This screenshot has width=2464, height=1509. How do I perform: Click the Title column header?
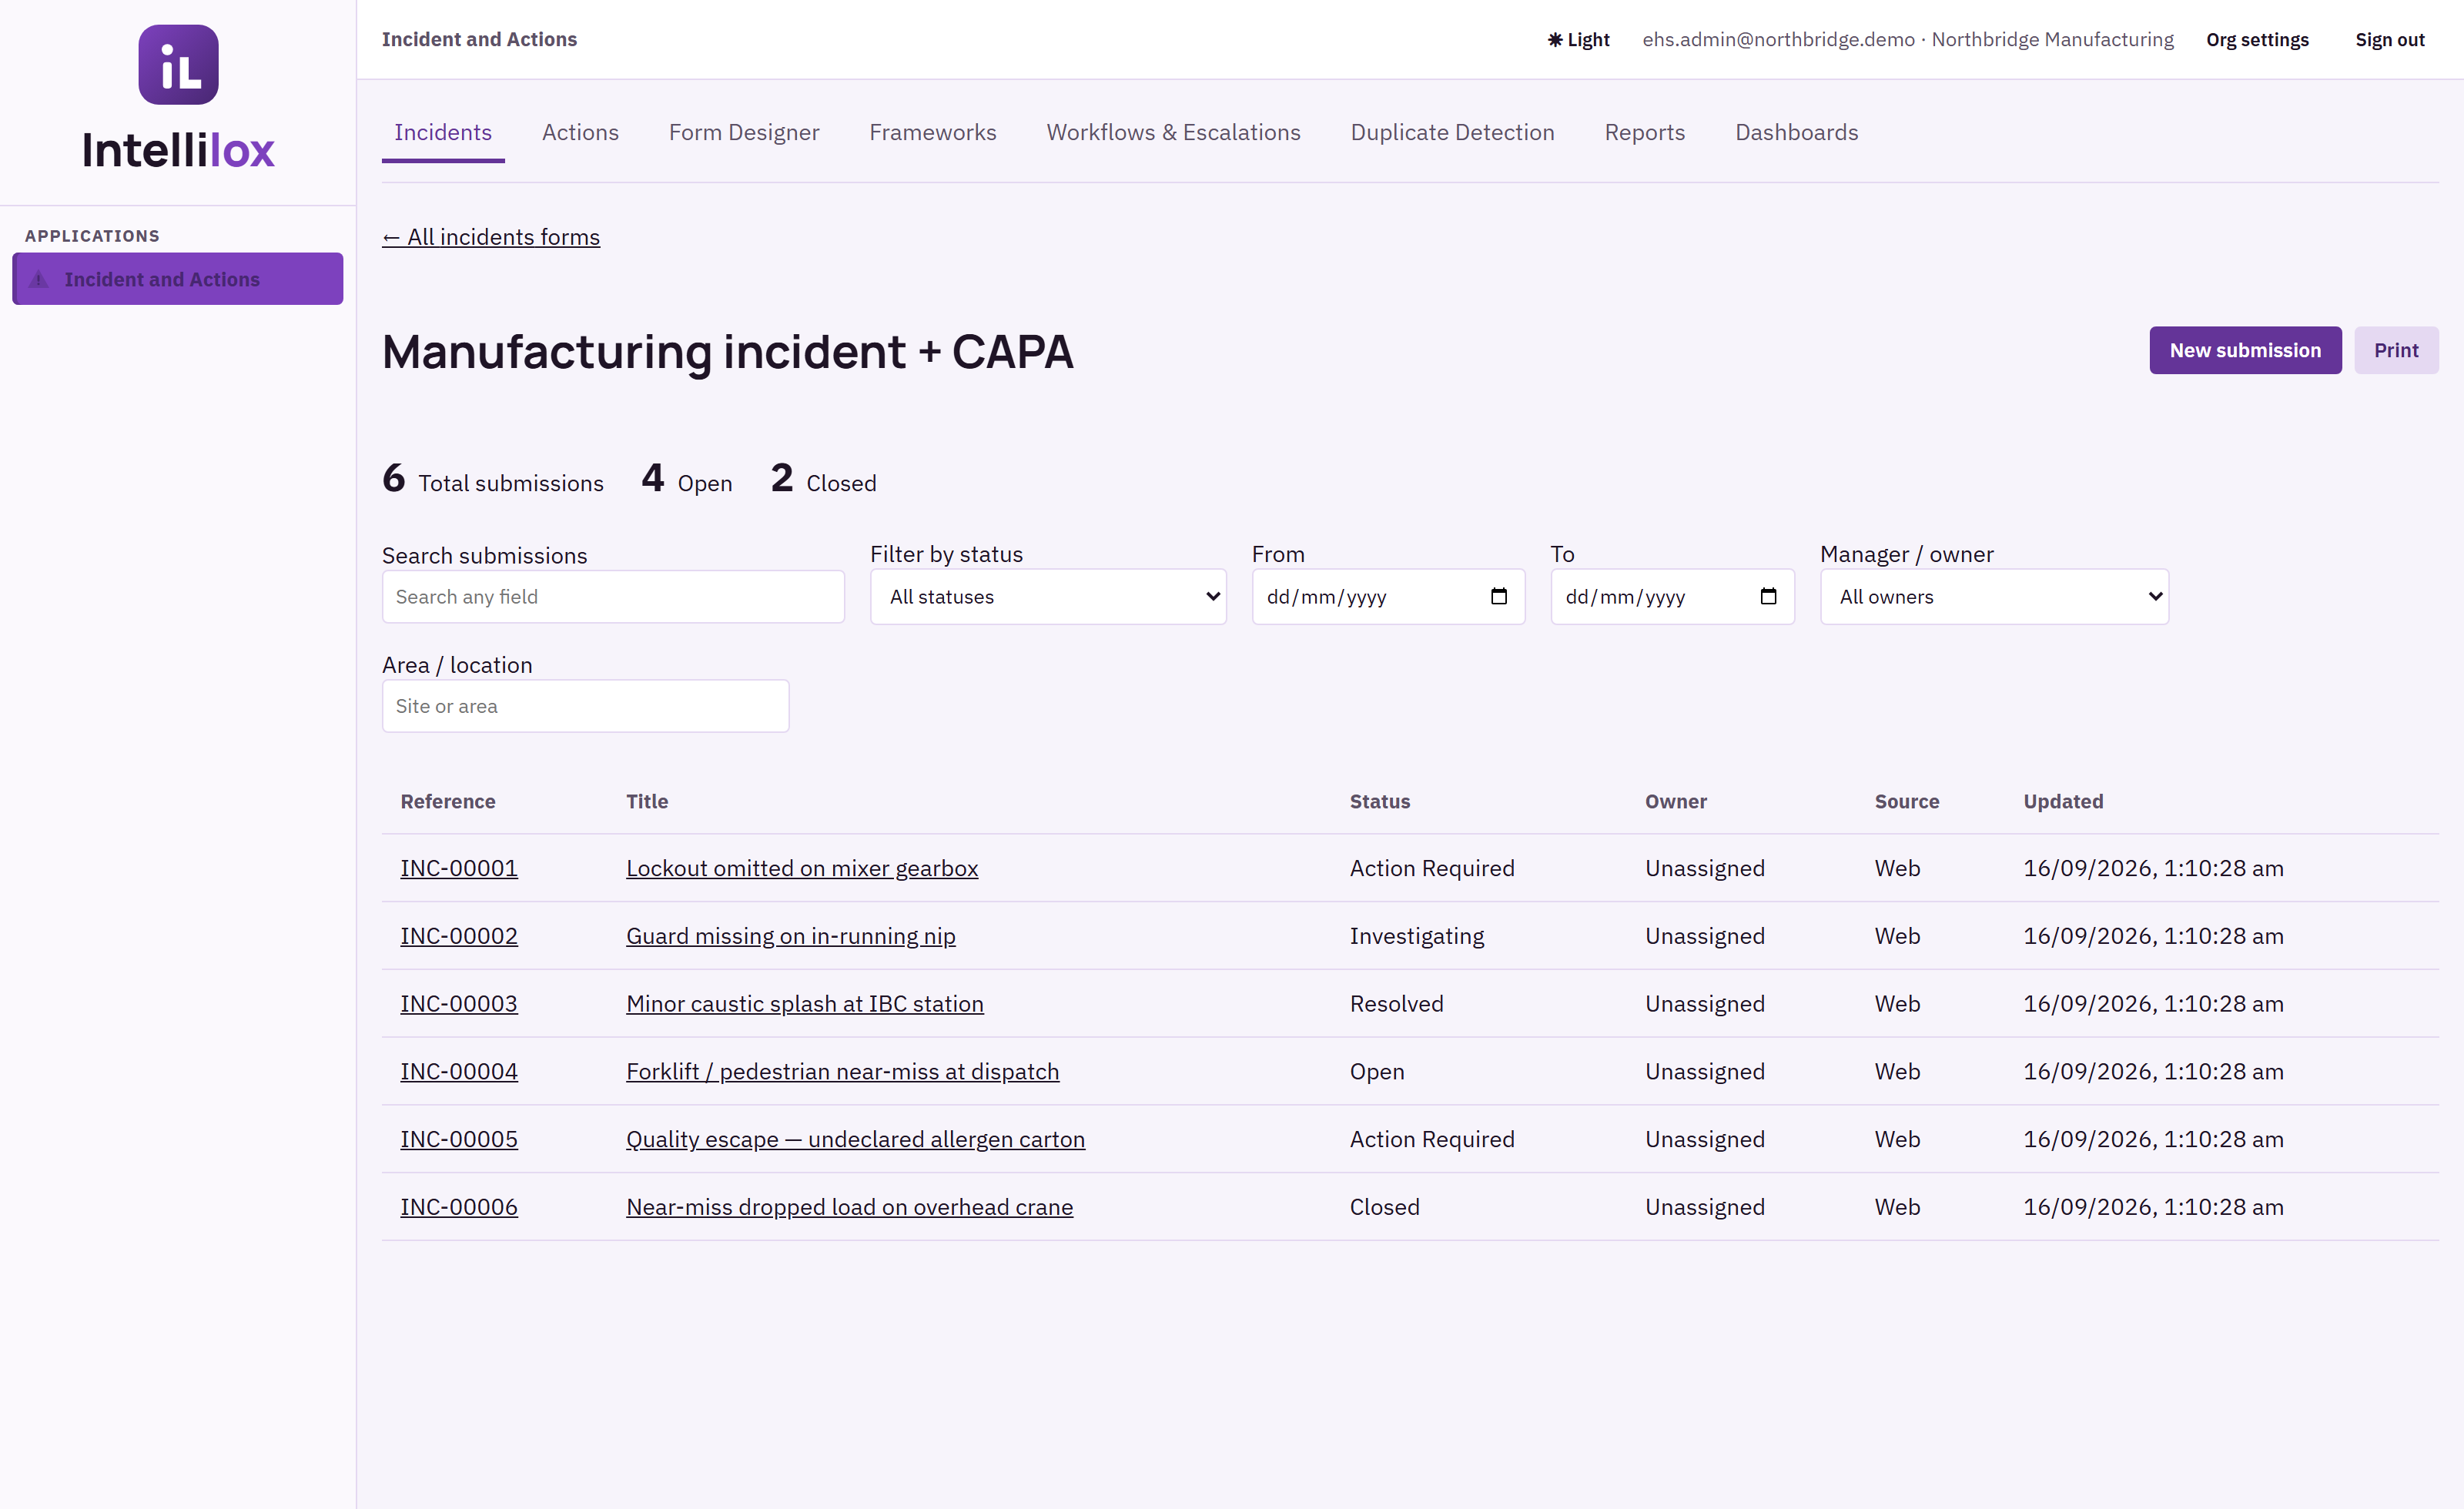pos(647,801)
